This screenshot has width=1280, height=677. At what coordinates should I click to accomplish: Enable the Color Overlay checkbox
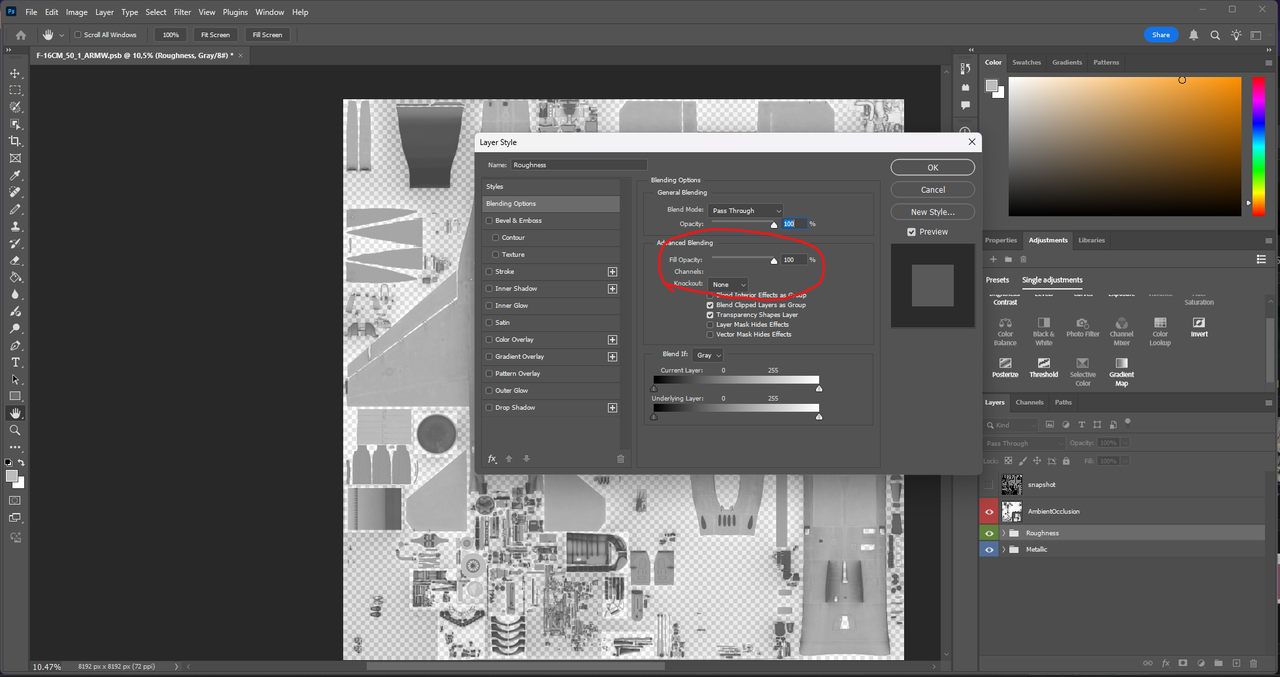click(x=489, y=339)
